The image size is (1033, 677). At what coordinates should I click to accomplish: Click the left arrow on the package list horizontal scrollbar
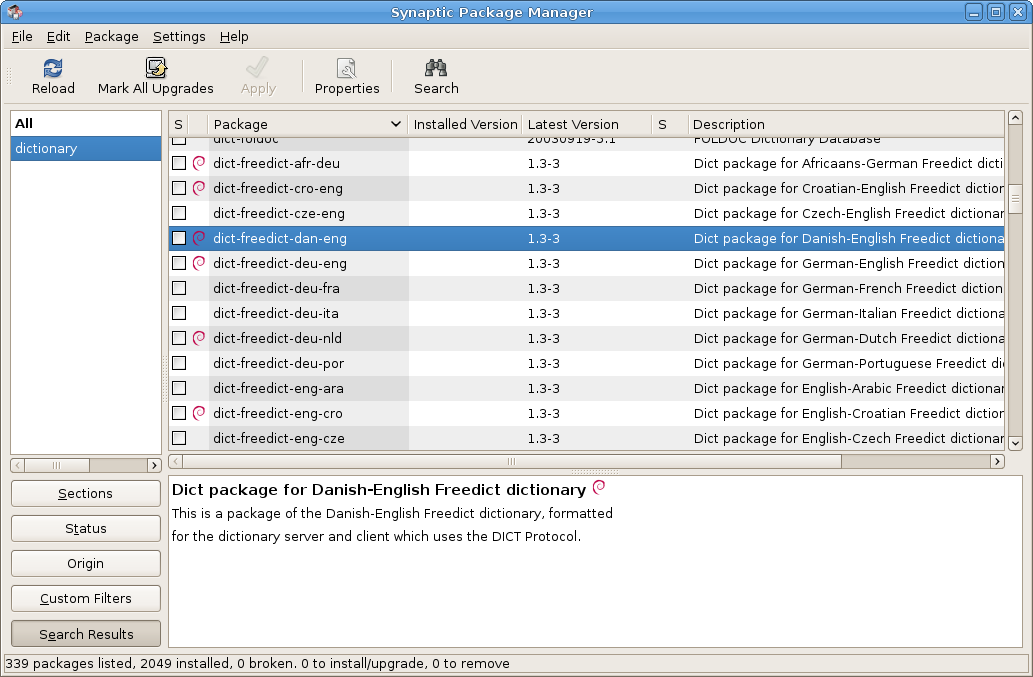tap(176, 461)
